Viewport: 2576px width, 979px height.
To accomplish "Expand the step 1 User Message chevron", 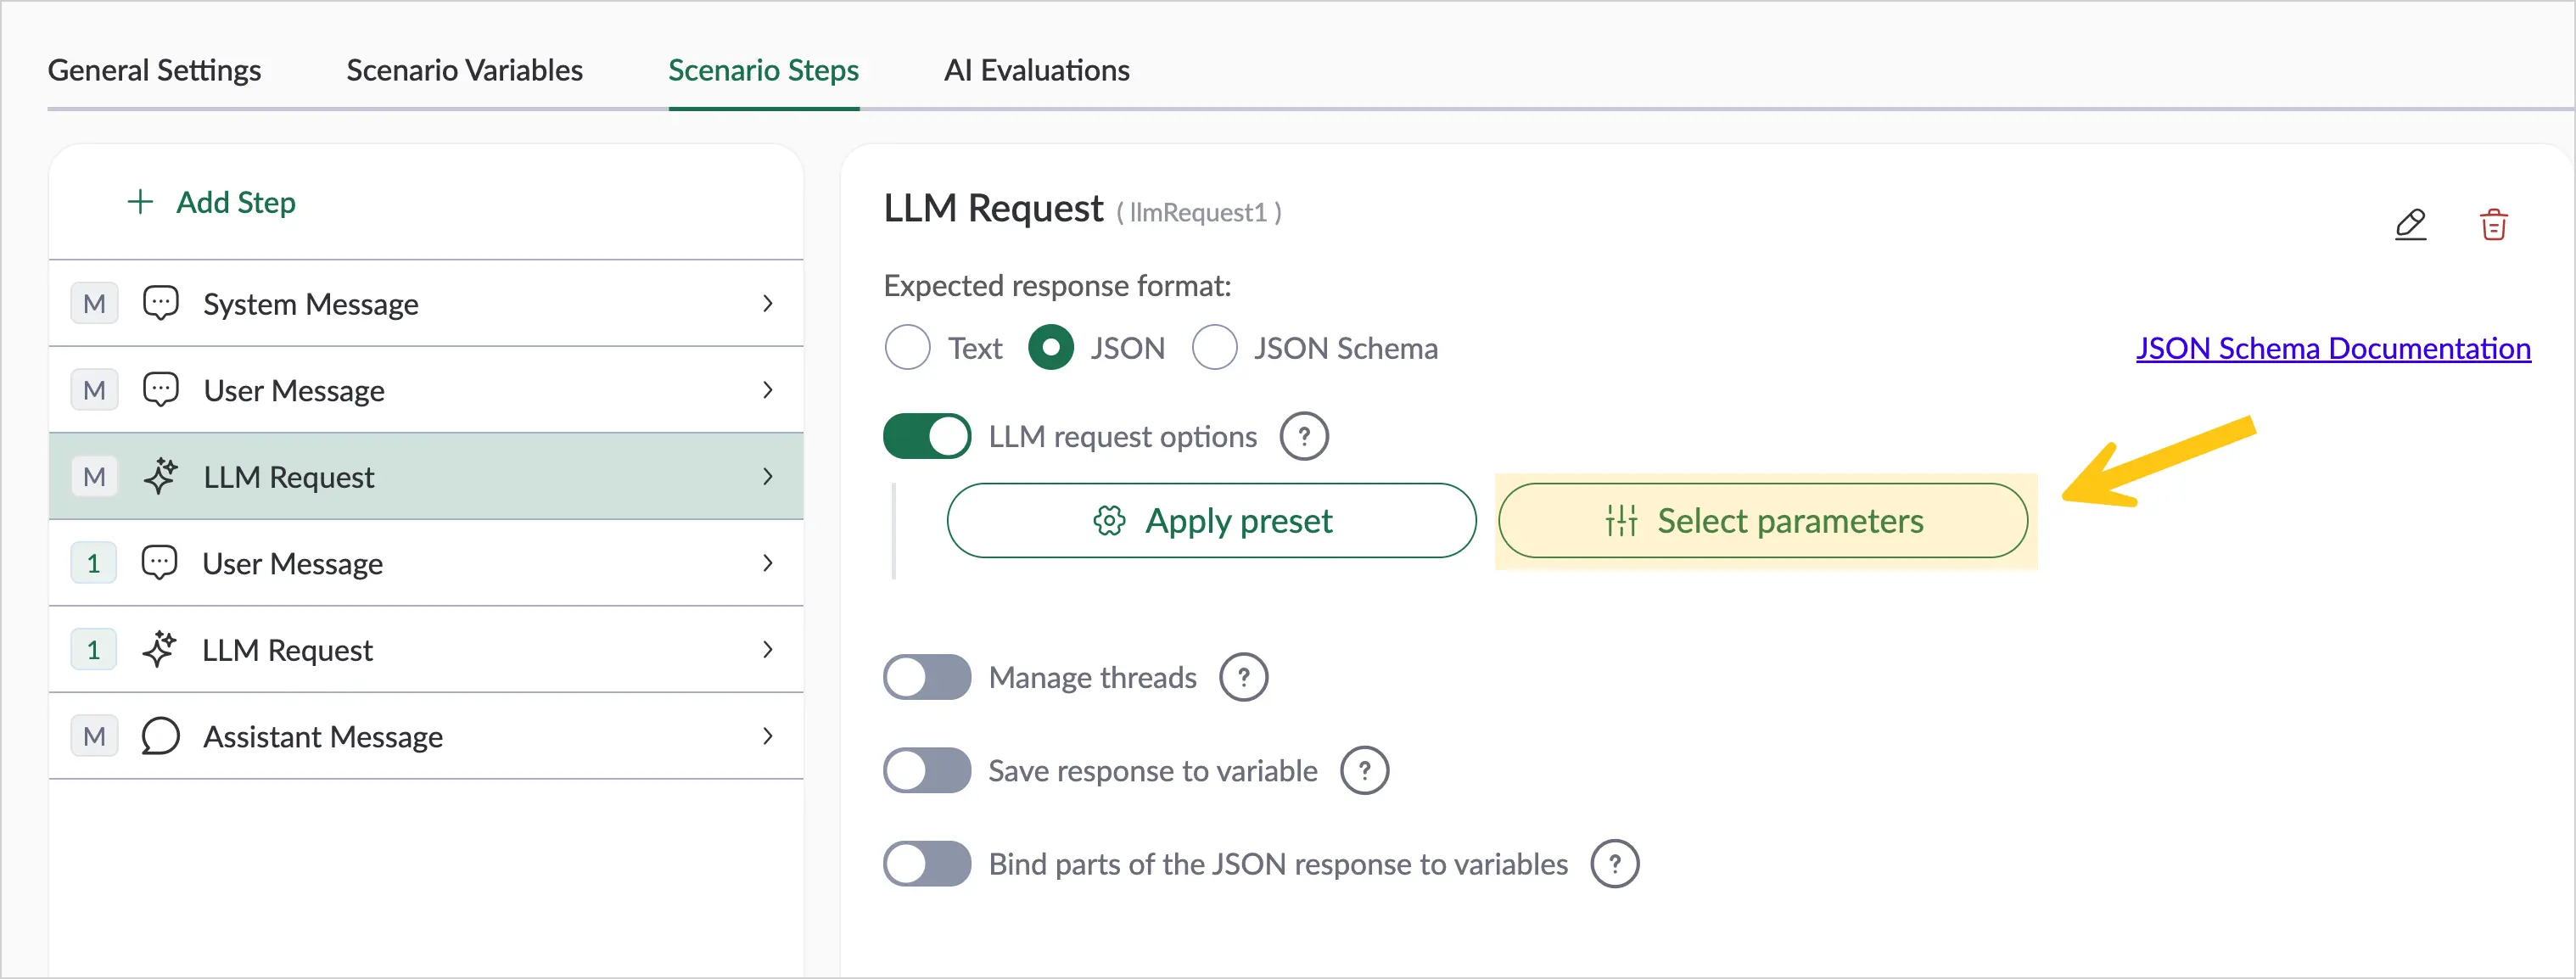I will click(x=768, y=563).
